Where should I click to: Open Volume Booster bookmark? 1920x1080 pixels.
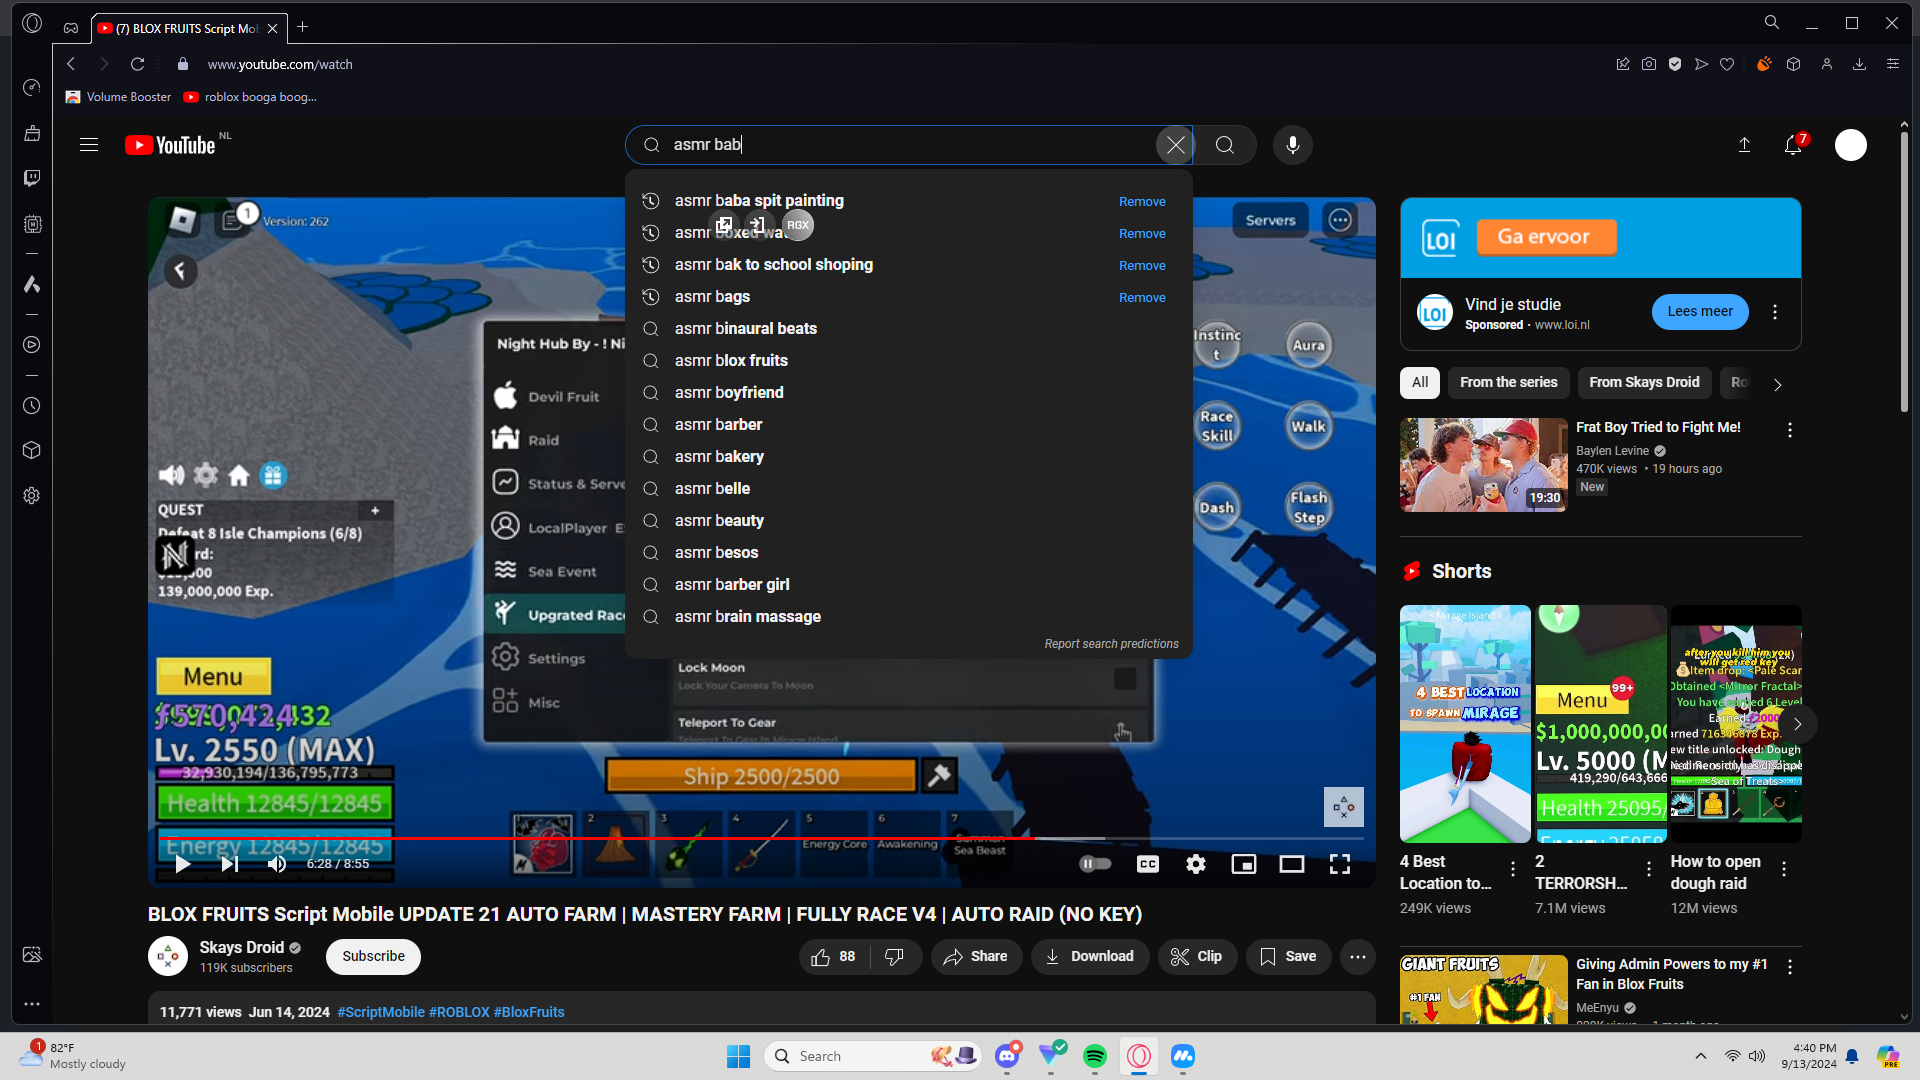[119, 97]
